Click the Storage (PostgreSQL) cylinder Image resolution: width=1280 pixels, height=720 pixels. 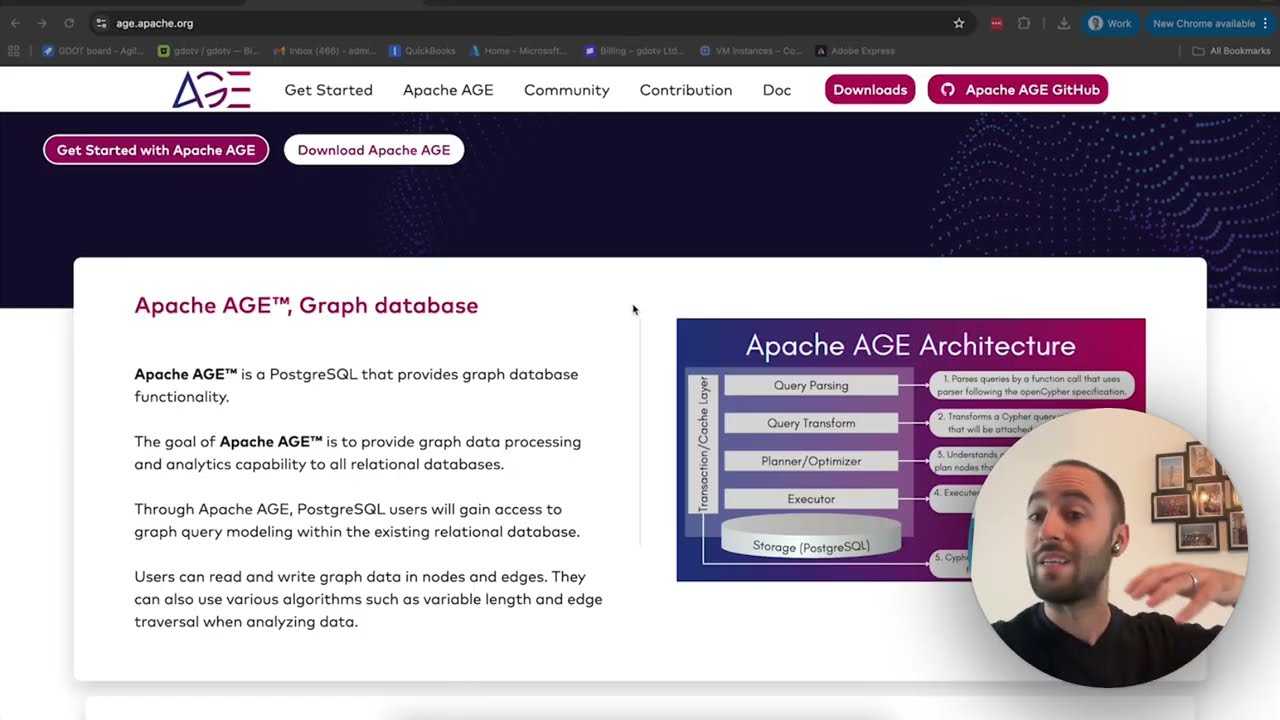pos(811,538)
